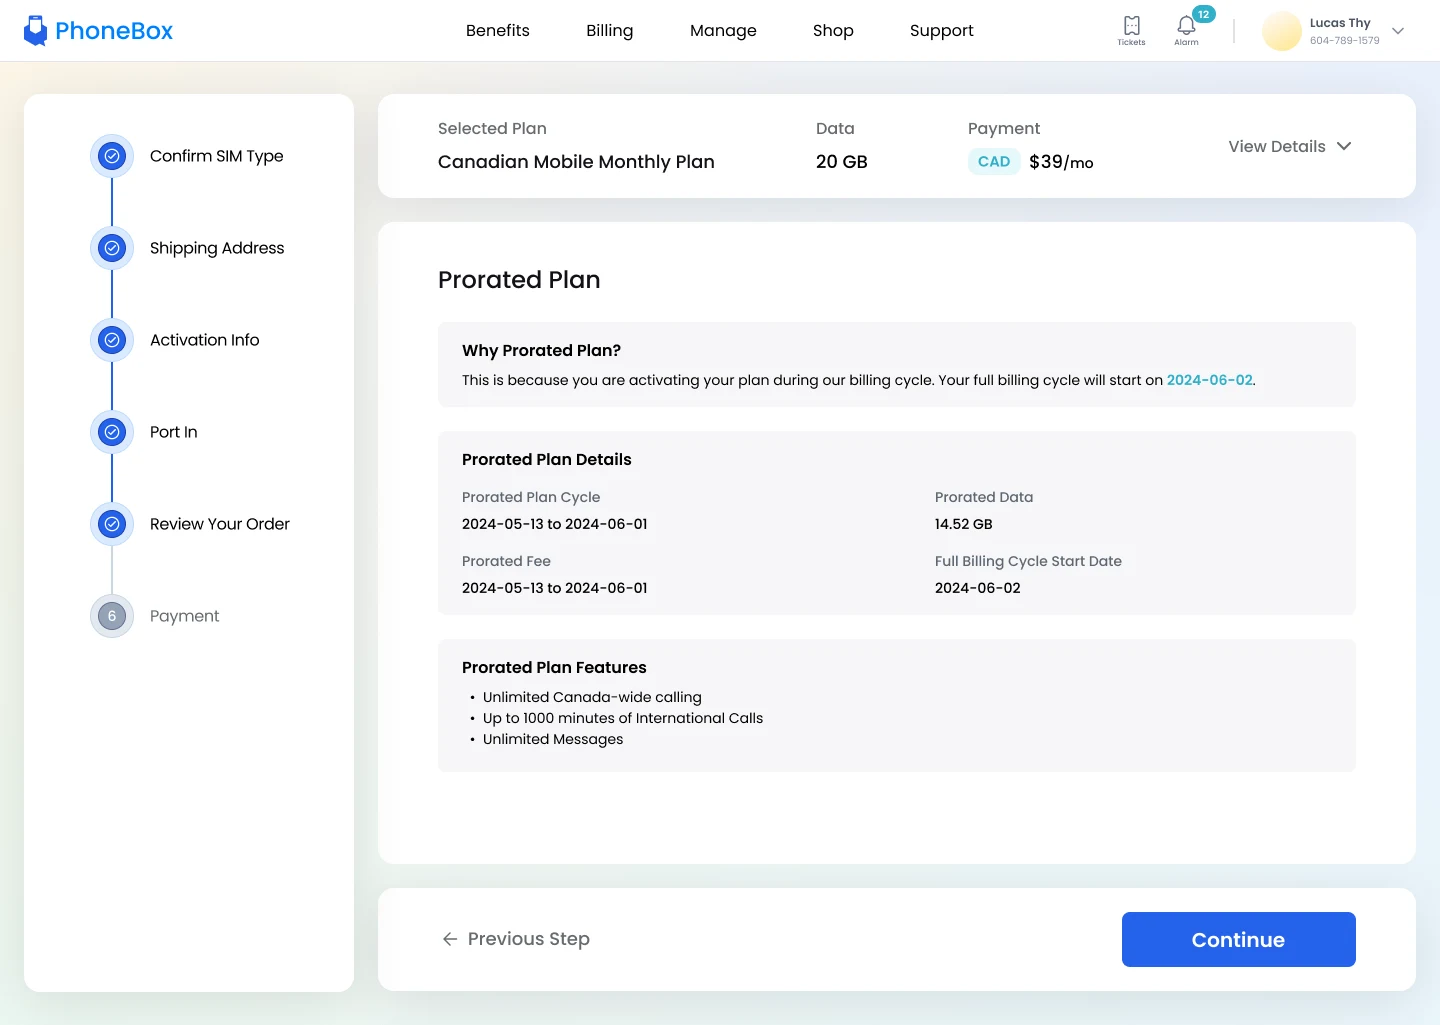Screen dimensions: 1440x1025
Task: Open the Manage menu
Action: click(723, 31)
